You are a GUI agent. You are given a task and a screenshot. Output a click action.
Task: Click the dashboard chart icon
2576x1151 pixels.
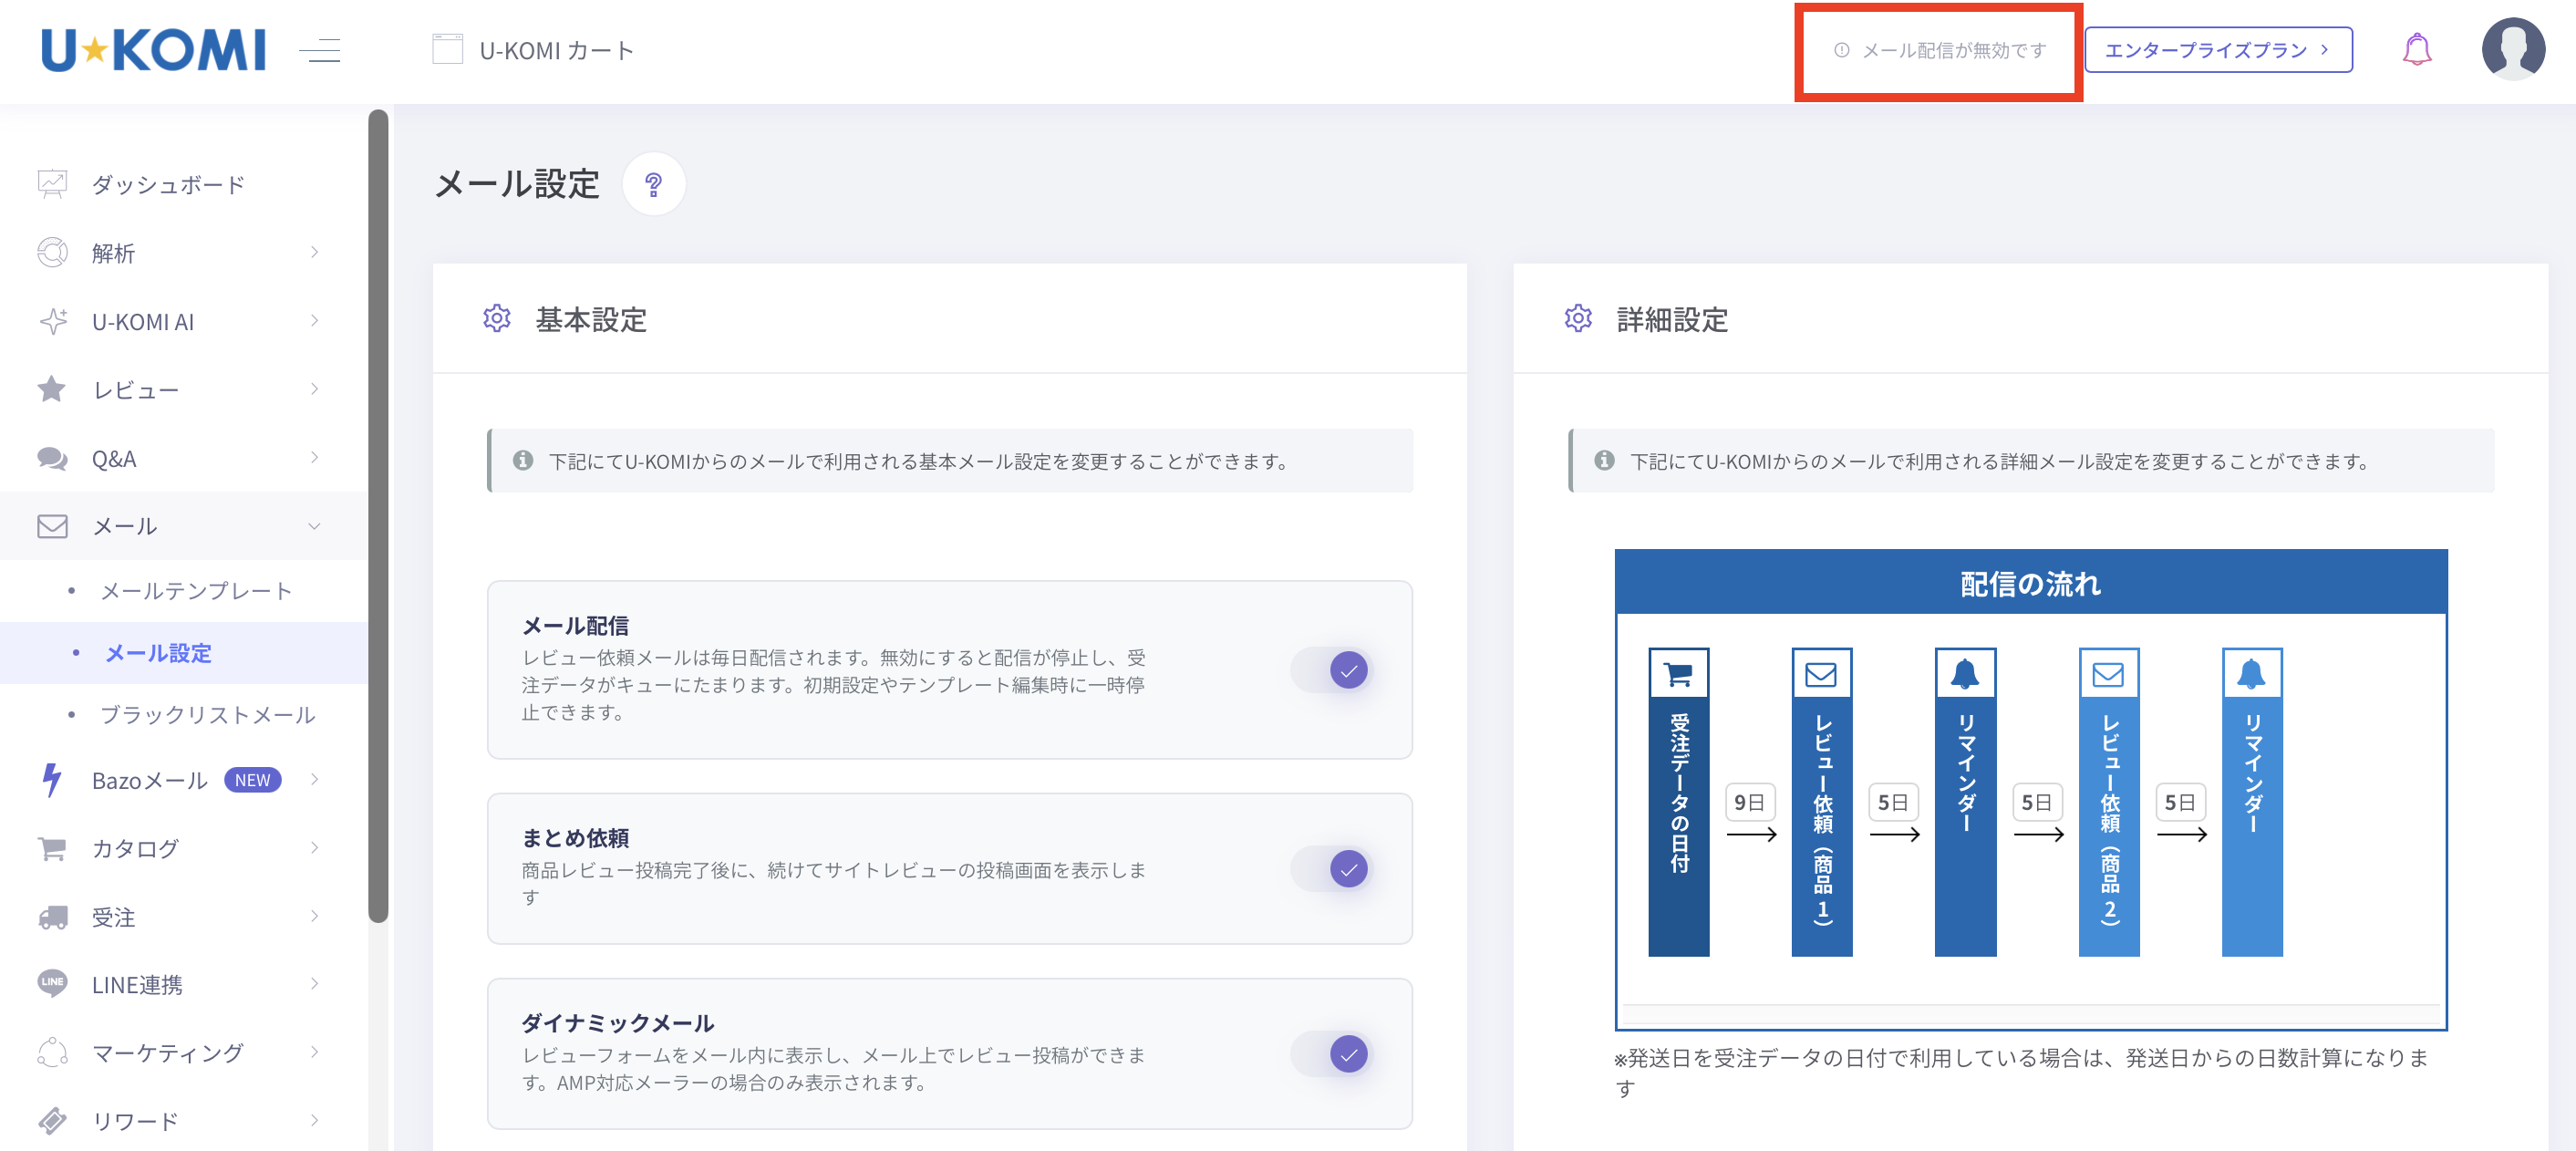pos(52,184)
